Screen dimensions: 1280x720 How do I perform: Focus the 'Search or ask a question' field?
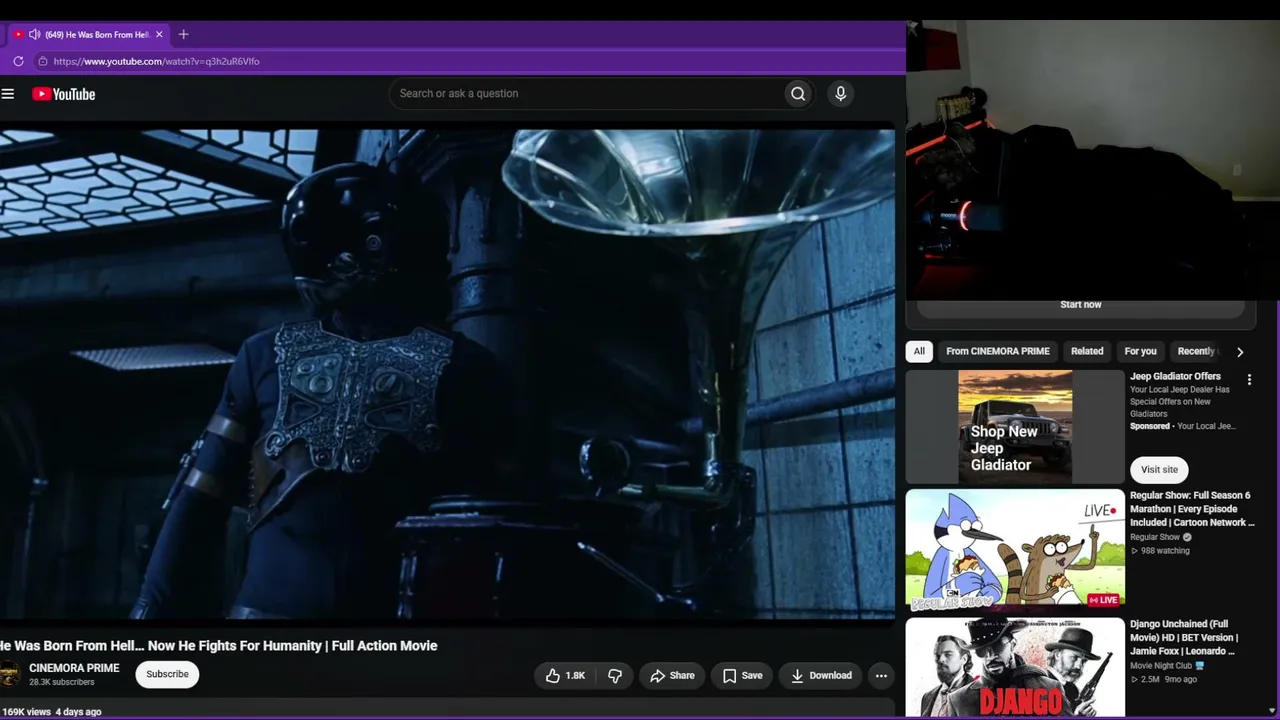586,94
